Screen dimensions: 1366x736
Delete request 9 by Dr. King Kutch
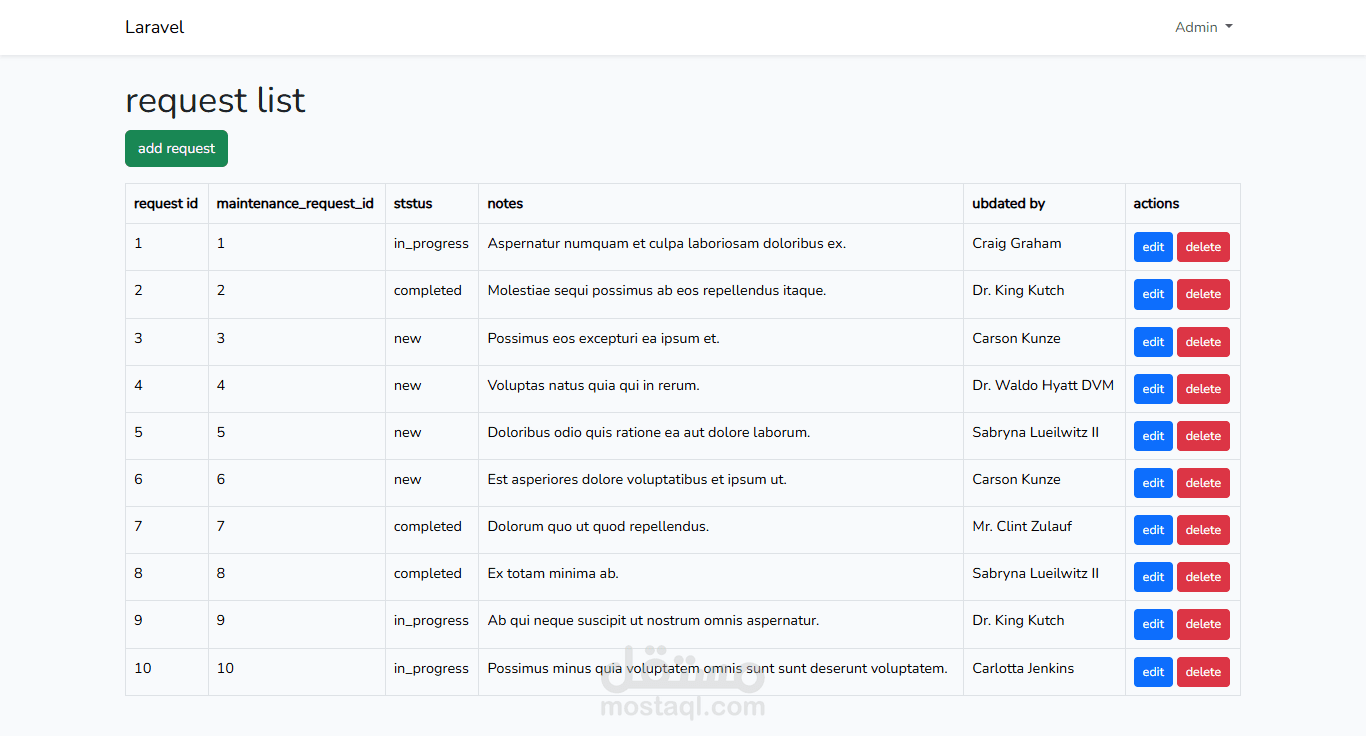pos(1203,624)
